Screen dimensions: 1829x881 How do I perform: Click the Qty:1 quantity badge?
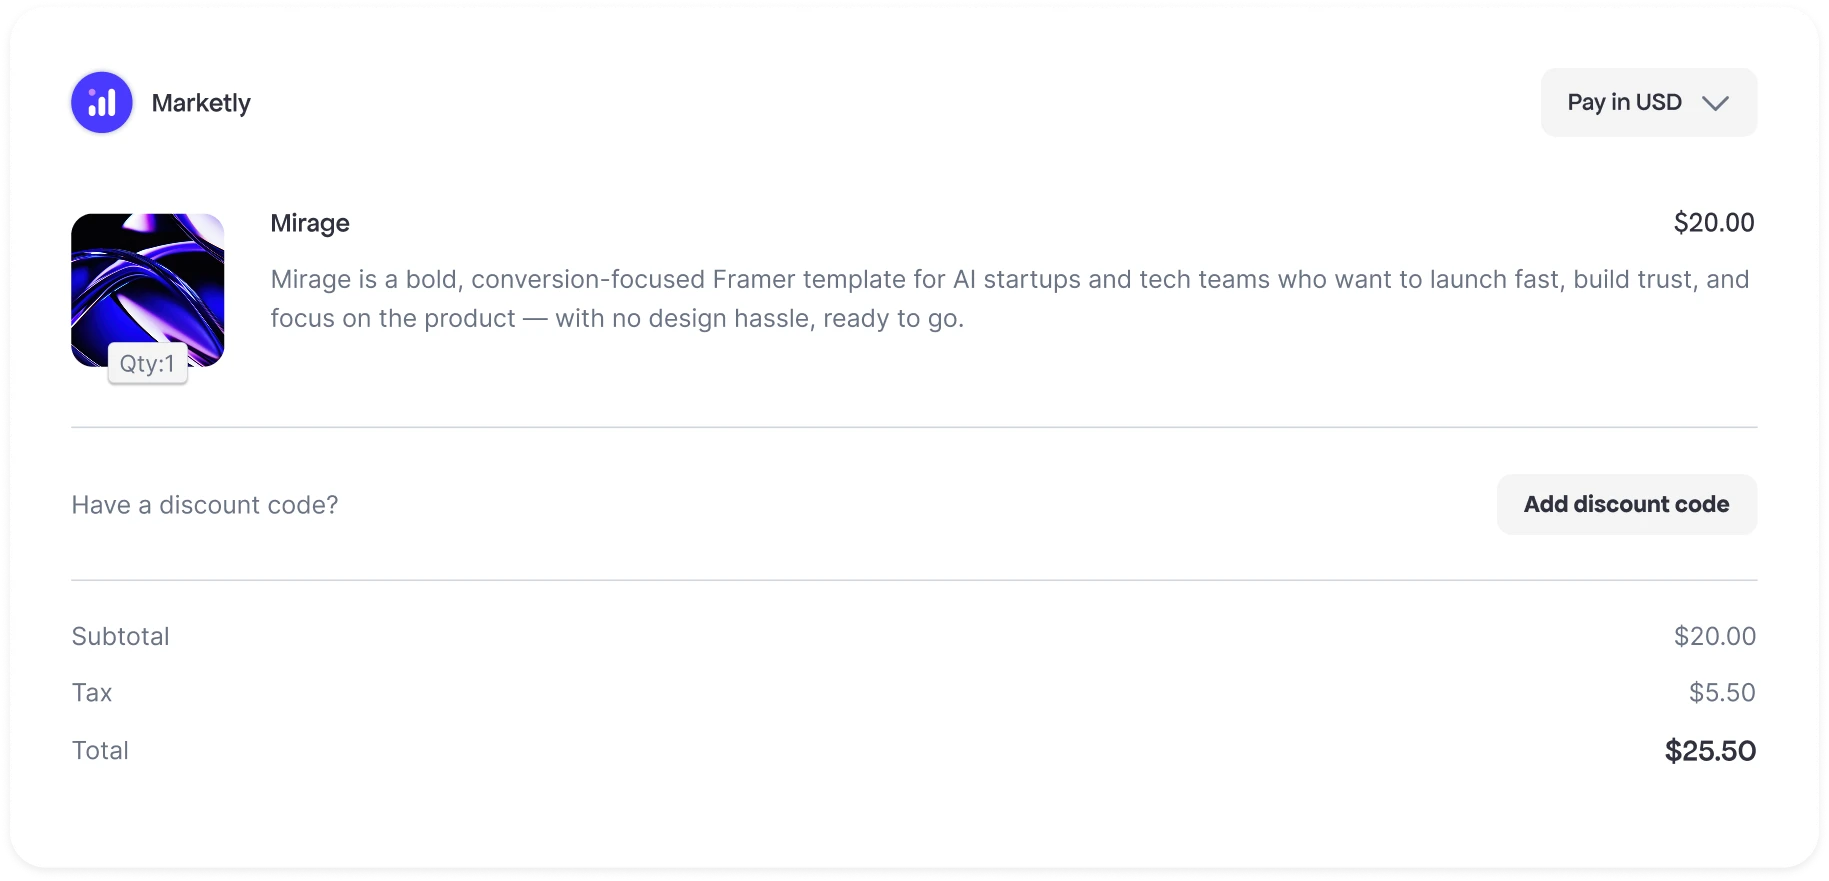click(x=148, y=364)
